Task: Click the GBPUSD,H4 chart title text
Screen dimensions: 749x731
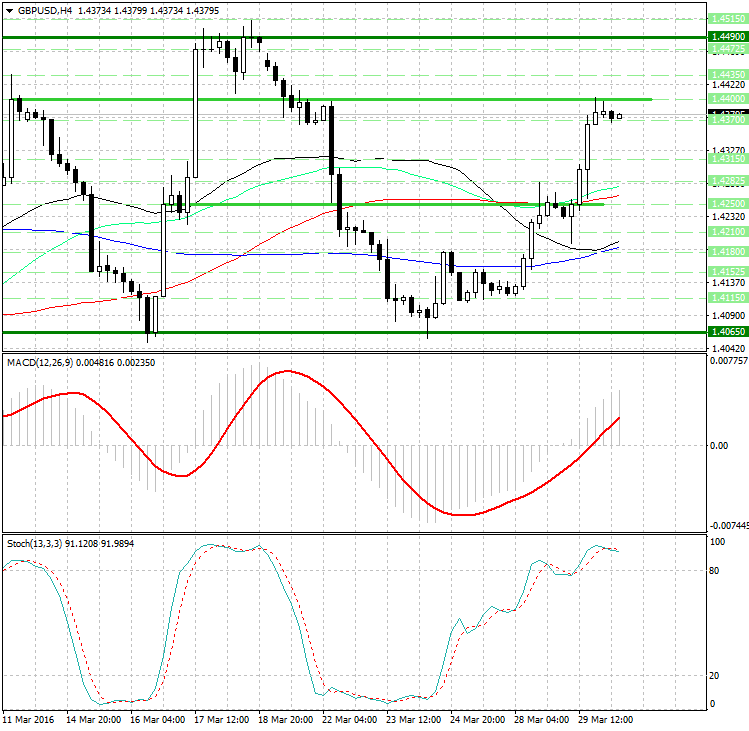Action: 44,9
